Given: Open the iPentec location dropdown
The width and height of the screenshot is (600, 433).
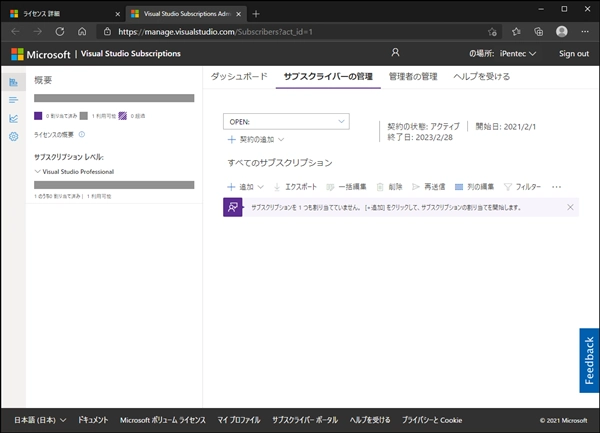Looking at the screenshot, I should [x=518, y=54].
